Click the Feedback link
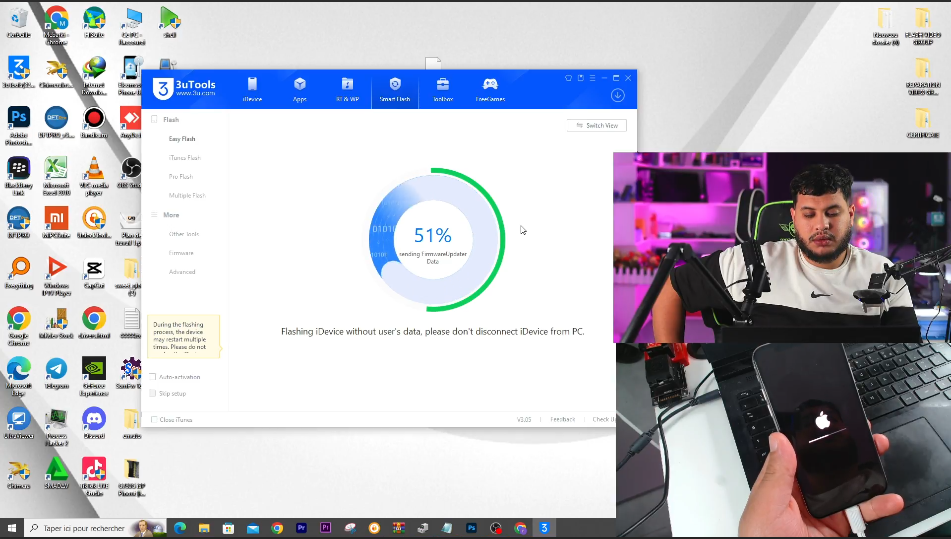The width and height of the screenshot is (951, 539). pos(562,420)
